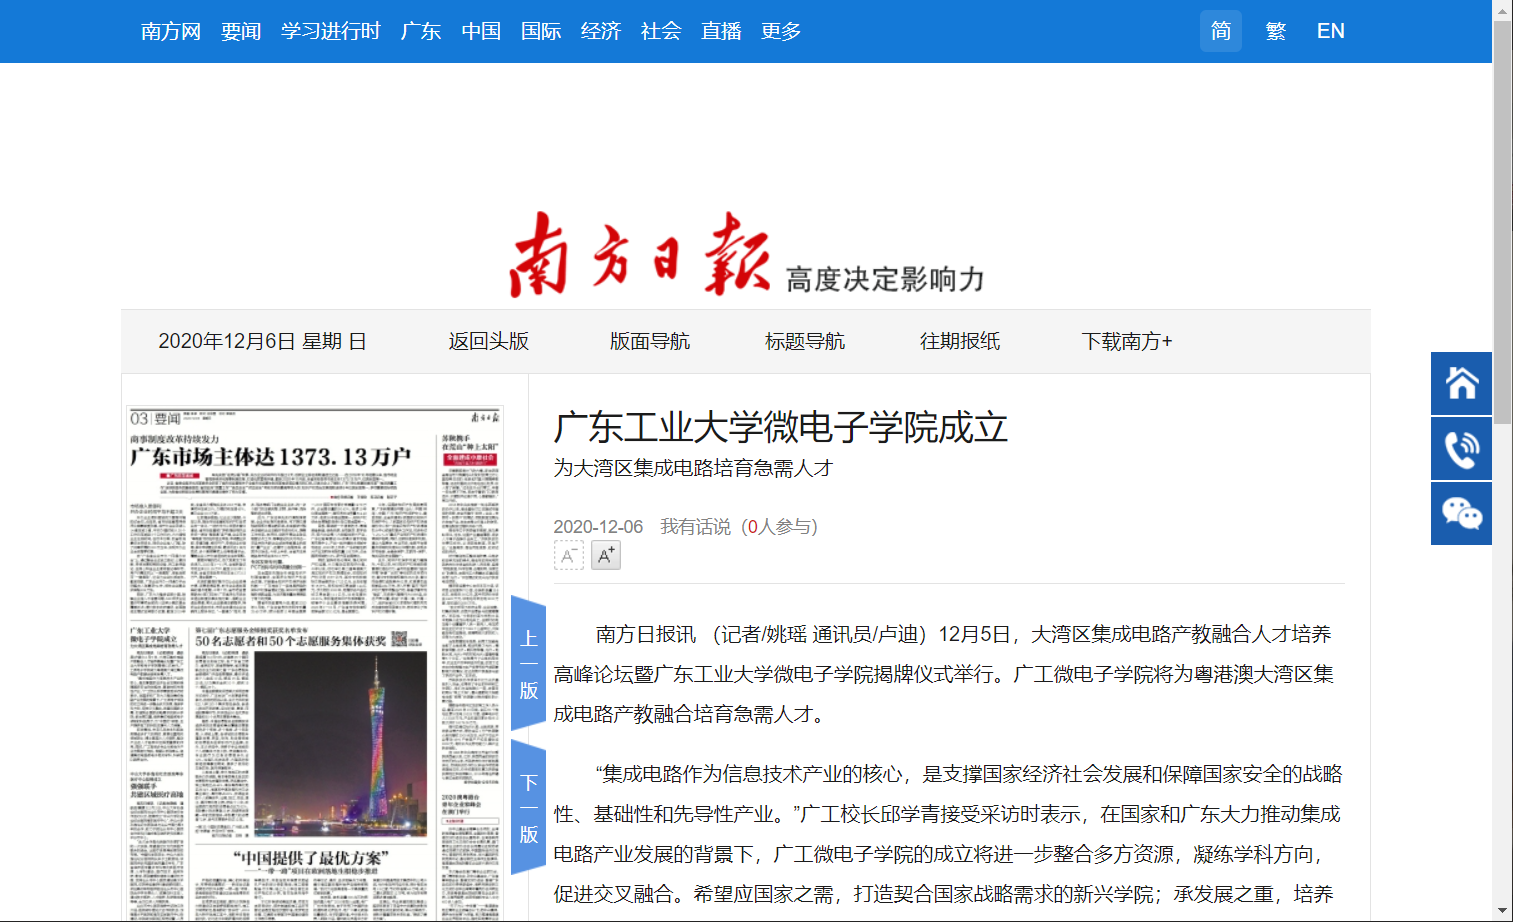This screenshot has width=1513, height=922.
Task: Open the 版面导航 page navigator
Action: (x=649, y=341)
